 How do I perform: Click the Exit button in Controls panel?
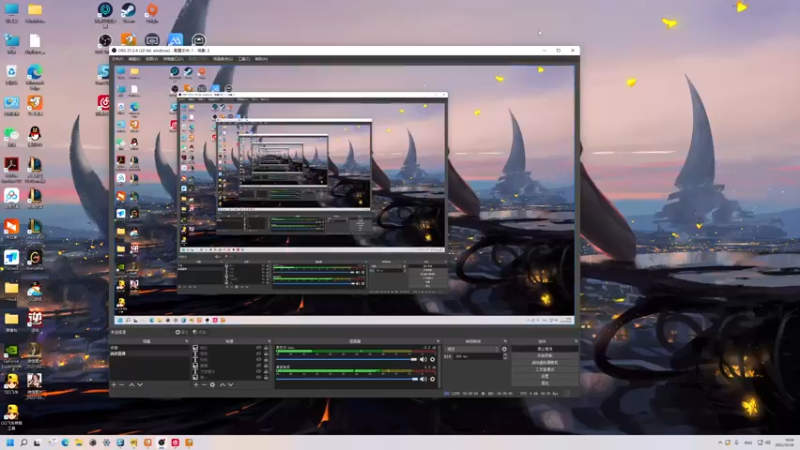544,383
